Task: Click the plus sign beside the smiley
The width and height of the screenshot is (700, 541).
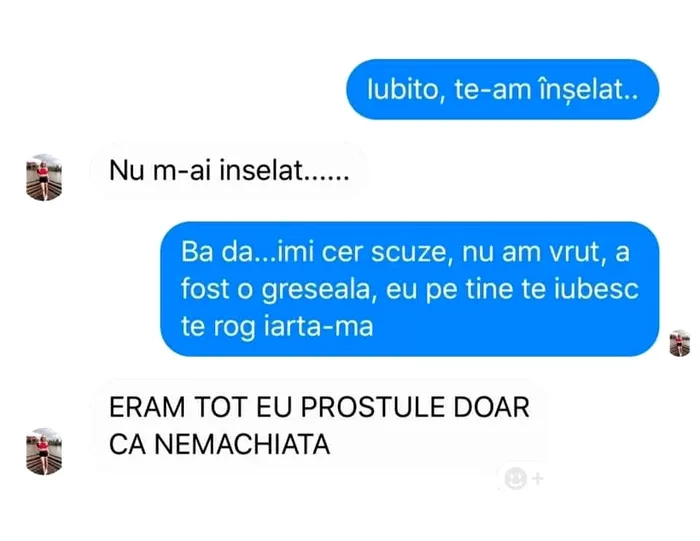Action: click(x=538, y=479)
